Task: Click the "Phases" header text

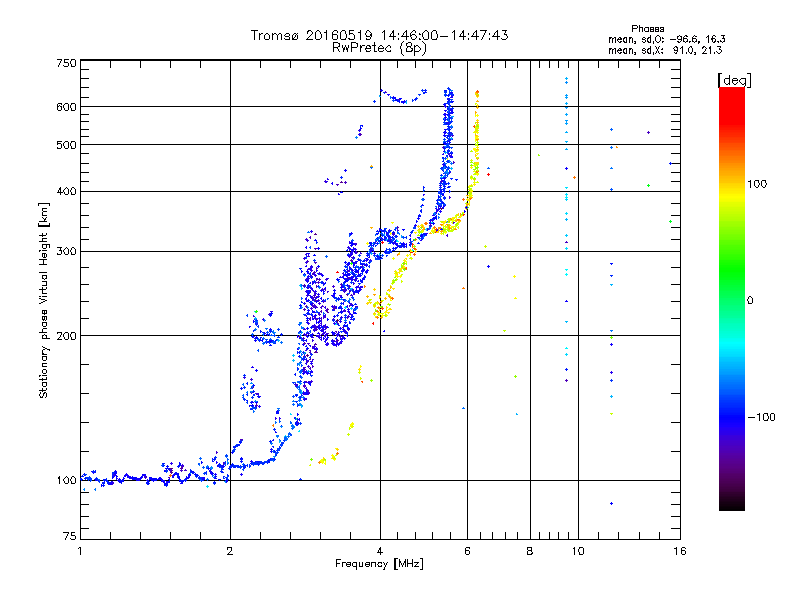Action: click(x=647, y=29)
